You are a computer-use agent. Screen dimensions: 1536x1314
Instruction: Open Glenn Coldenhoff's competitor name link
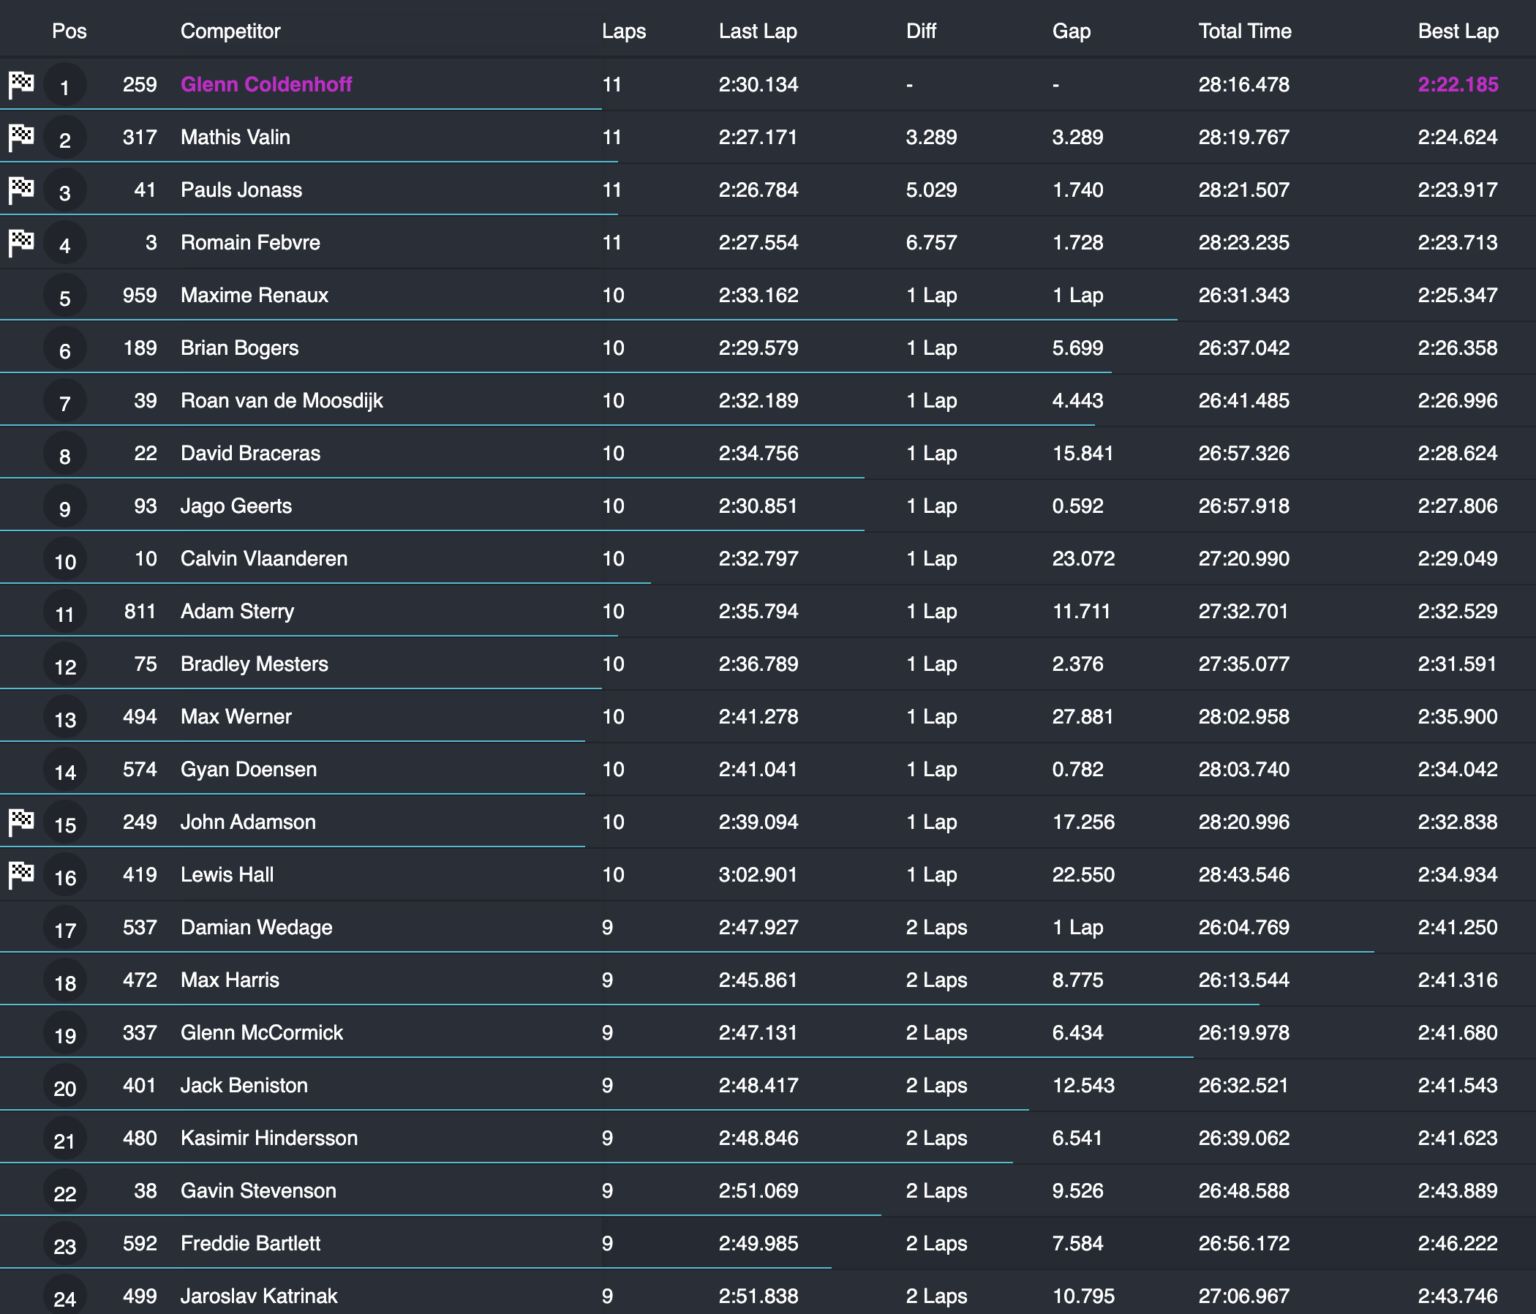[x=266, y=84]
